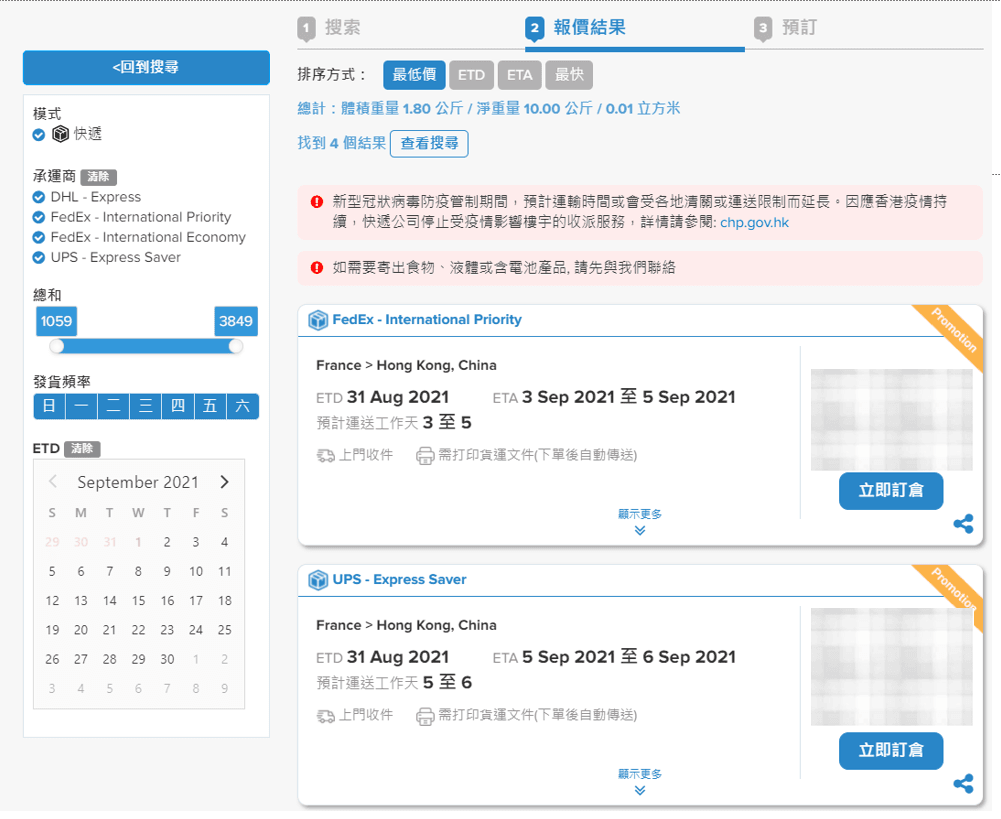Viewport: 1001px width, 819px height.
Task: Go to previous month in ETD calendar
Action: coord(53,482)
